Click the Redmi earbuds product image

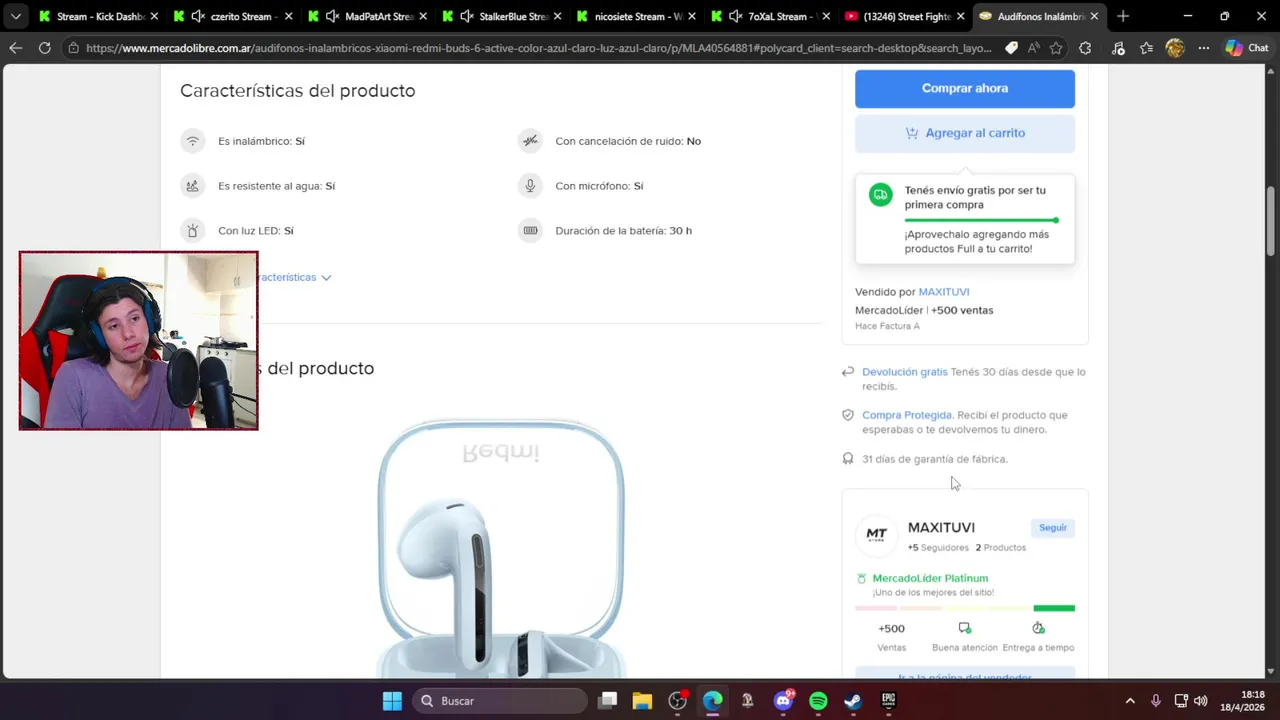501,548
